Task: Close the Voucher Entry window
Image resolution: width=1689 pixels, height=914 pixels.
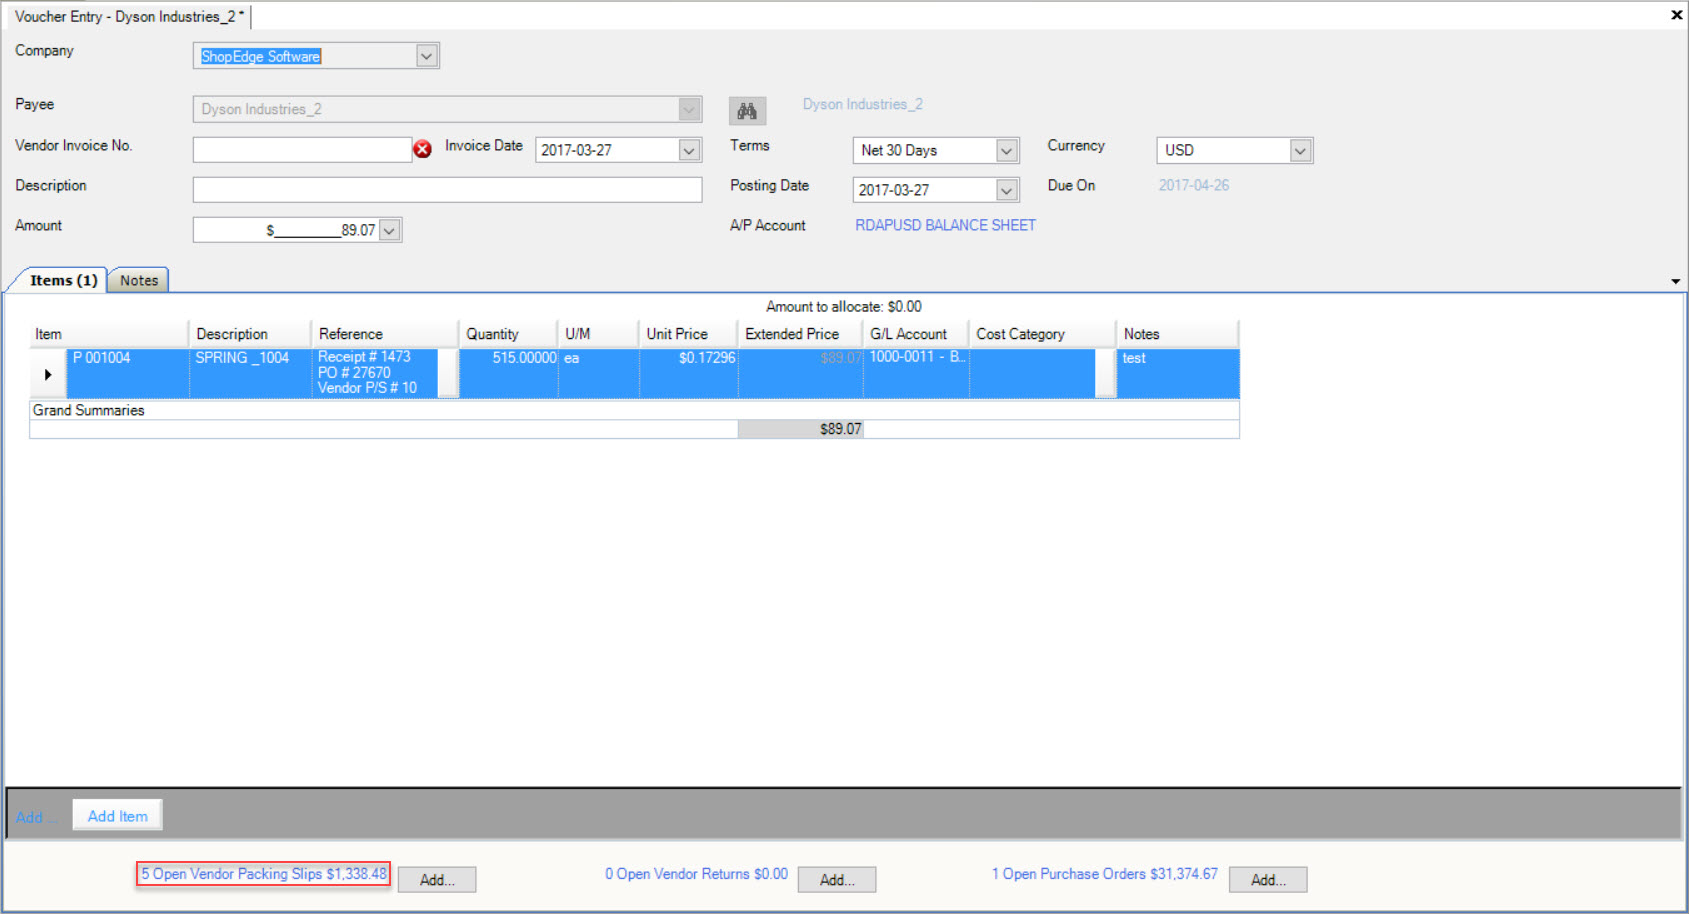Action: (1676, 15)
